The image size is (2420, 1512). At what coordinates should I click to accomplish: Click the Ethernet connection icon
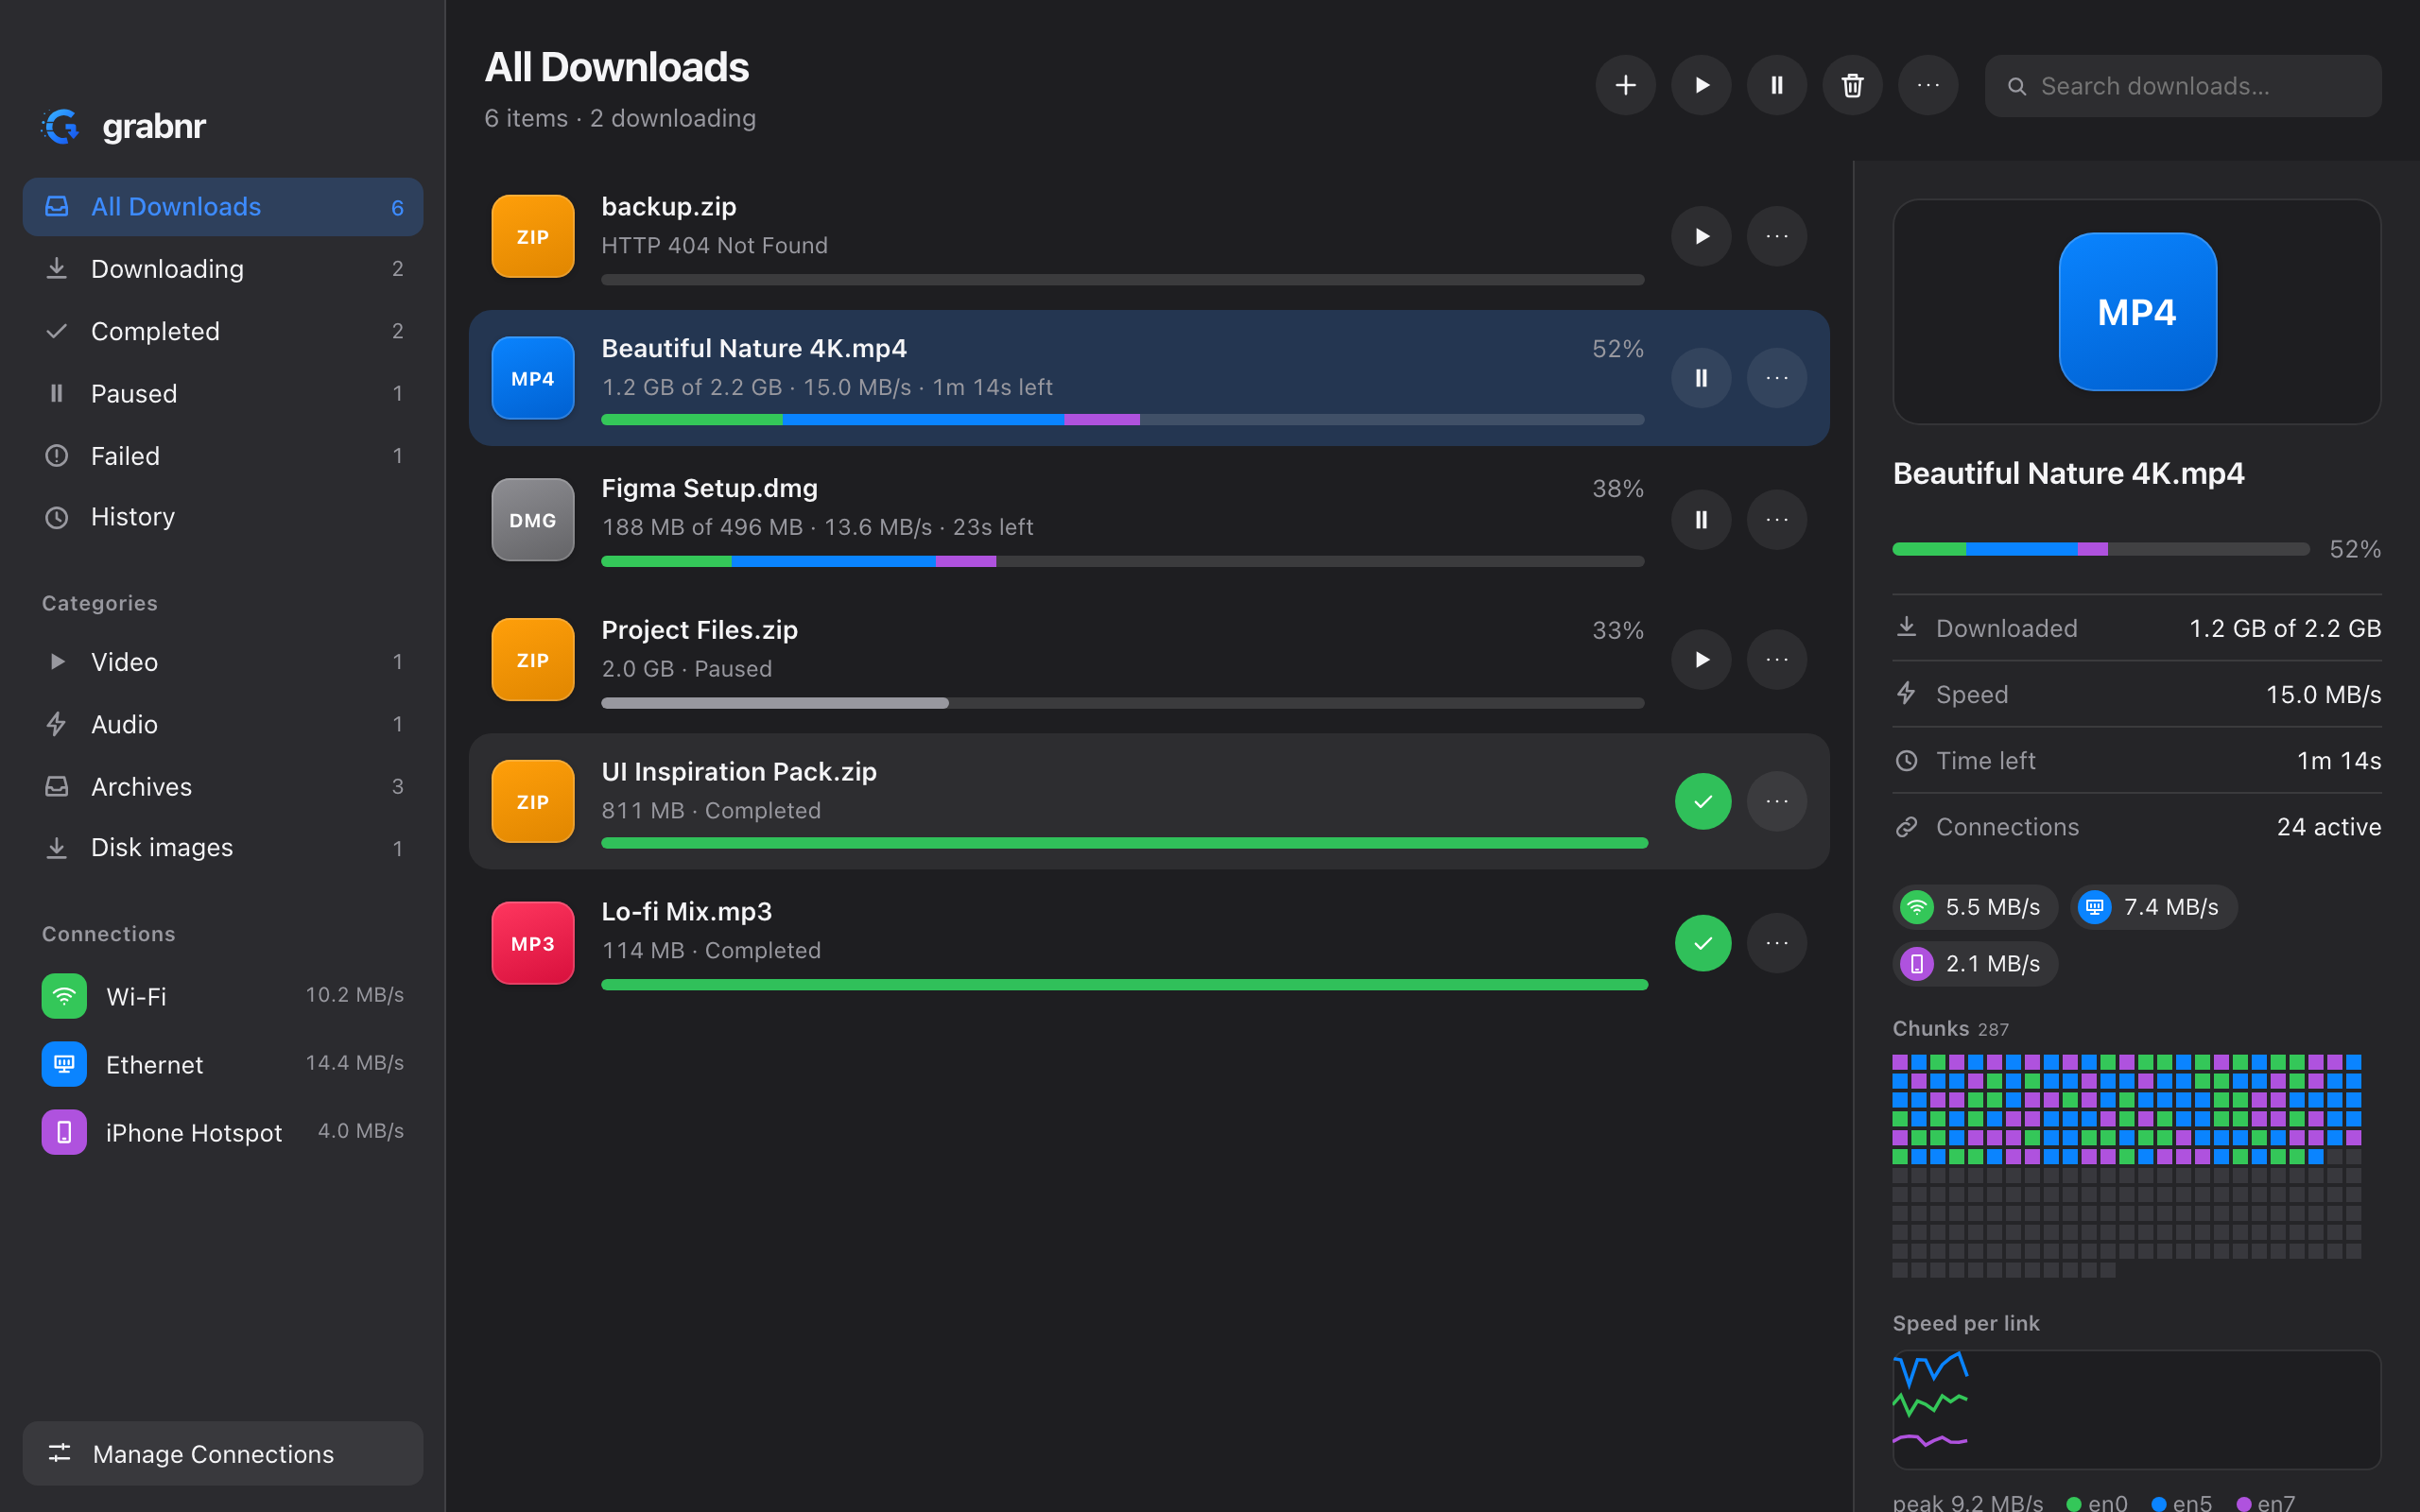64,1064
